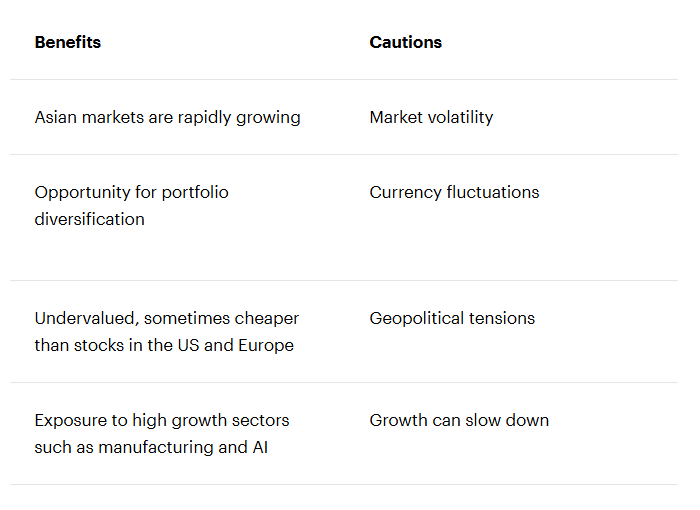Select the 'Asian markets are rapidly growing' cell

tap(167, 117)
